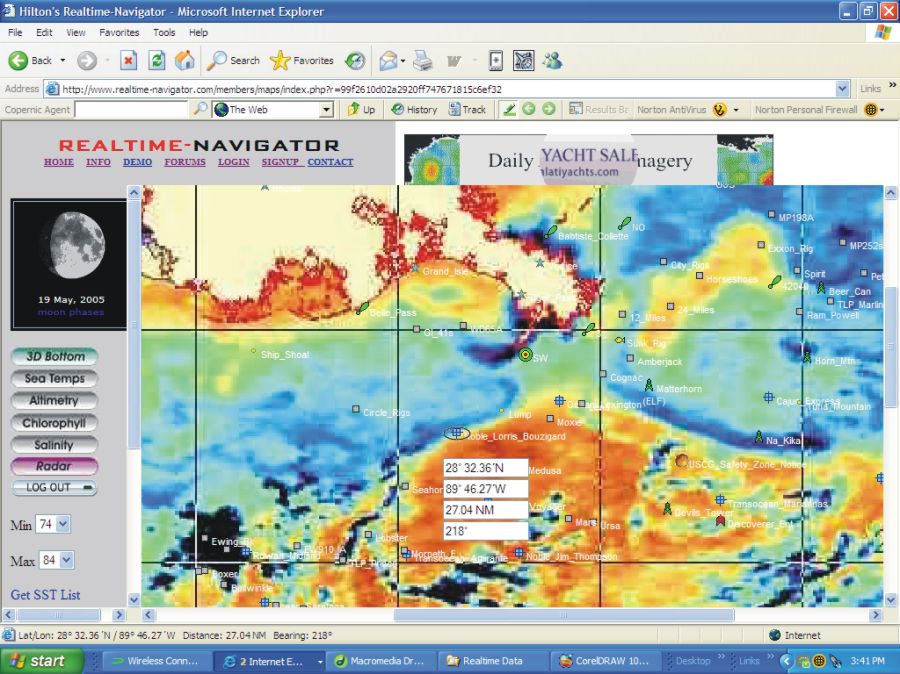The width and height of the screenshot is (900, 674).
Task: Open the Favorites menu
Action: (x=119, y=33)
